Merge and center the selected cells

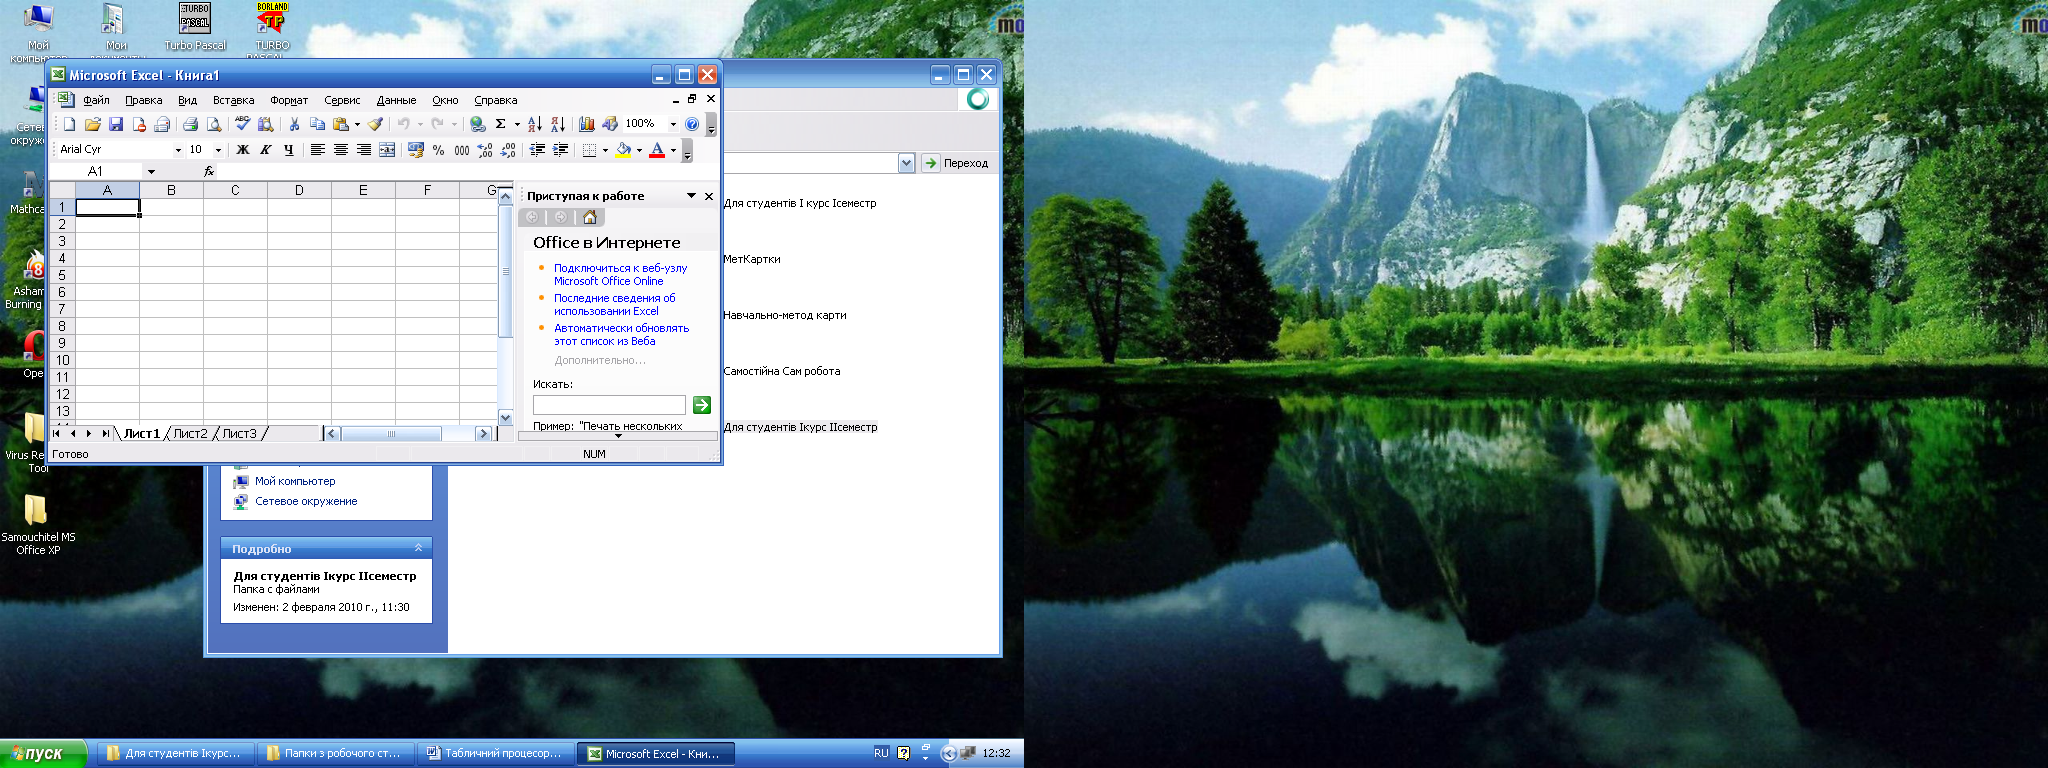click(x=386, y=150)
